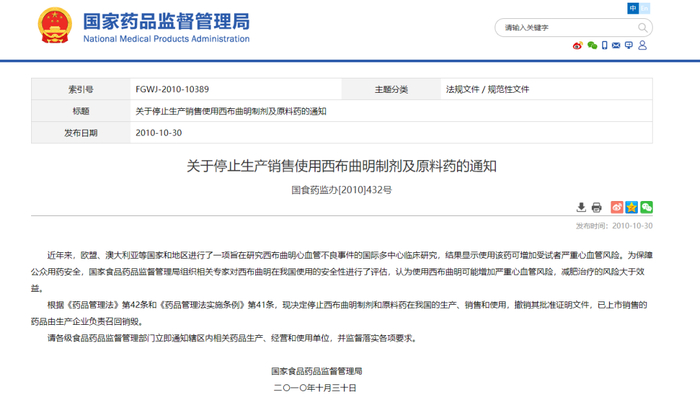700x415 pixels.
Task: Click the index number FGWJ-2010-10389
Action: click(172, 89)
